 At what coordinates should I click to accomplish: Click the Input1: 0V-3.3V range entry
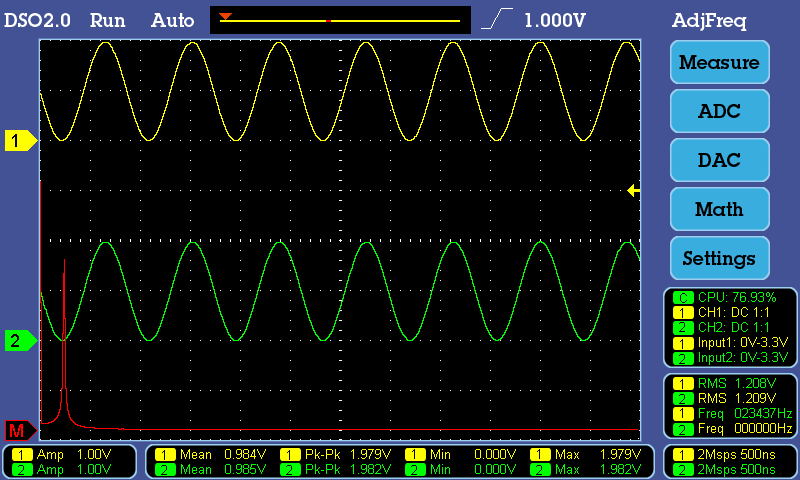(743, 342)
